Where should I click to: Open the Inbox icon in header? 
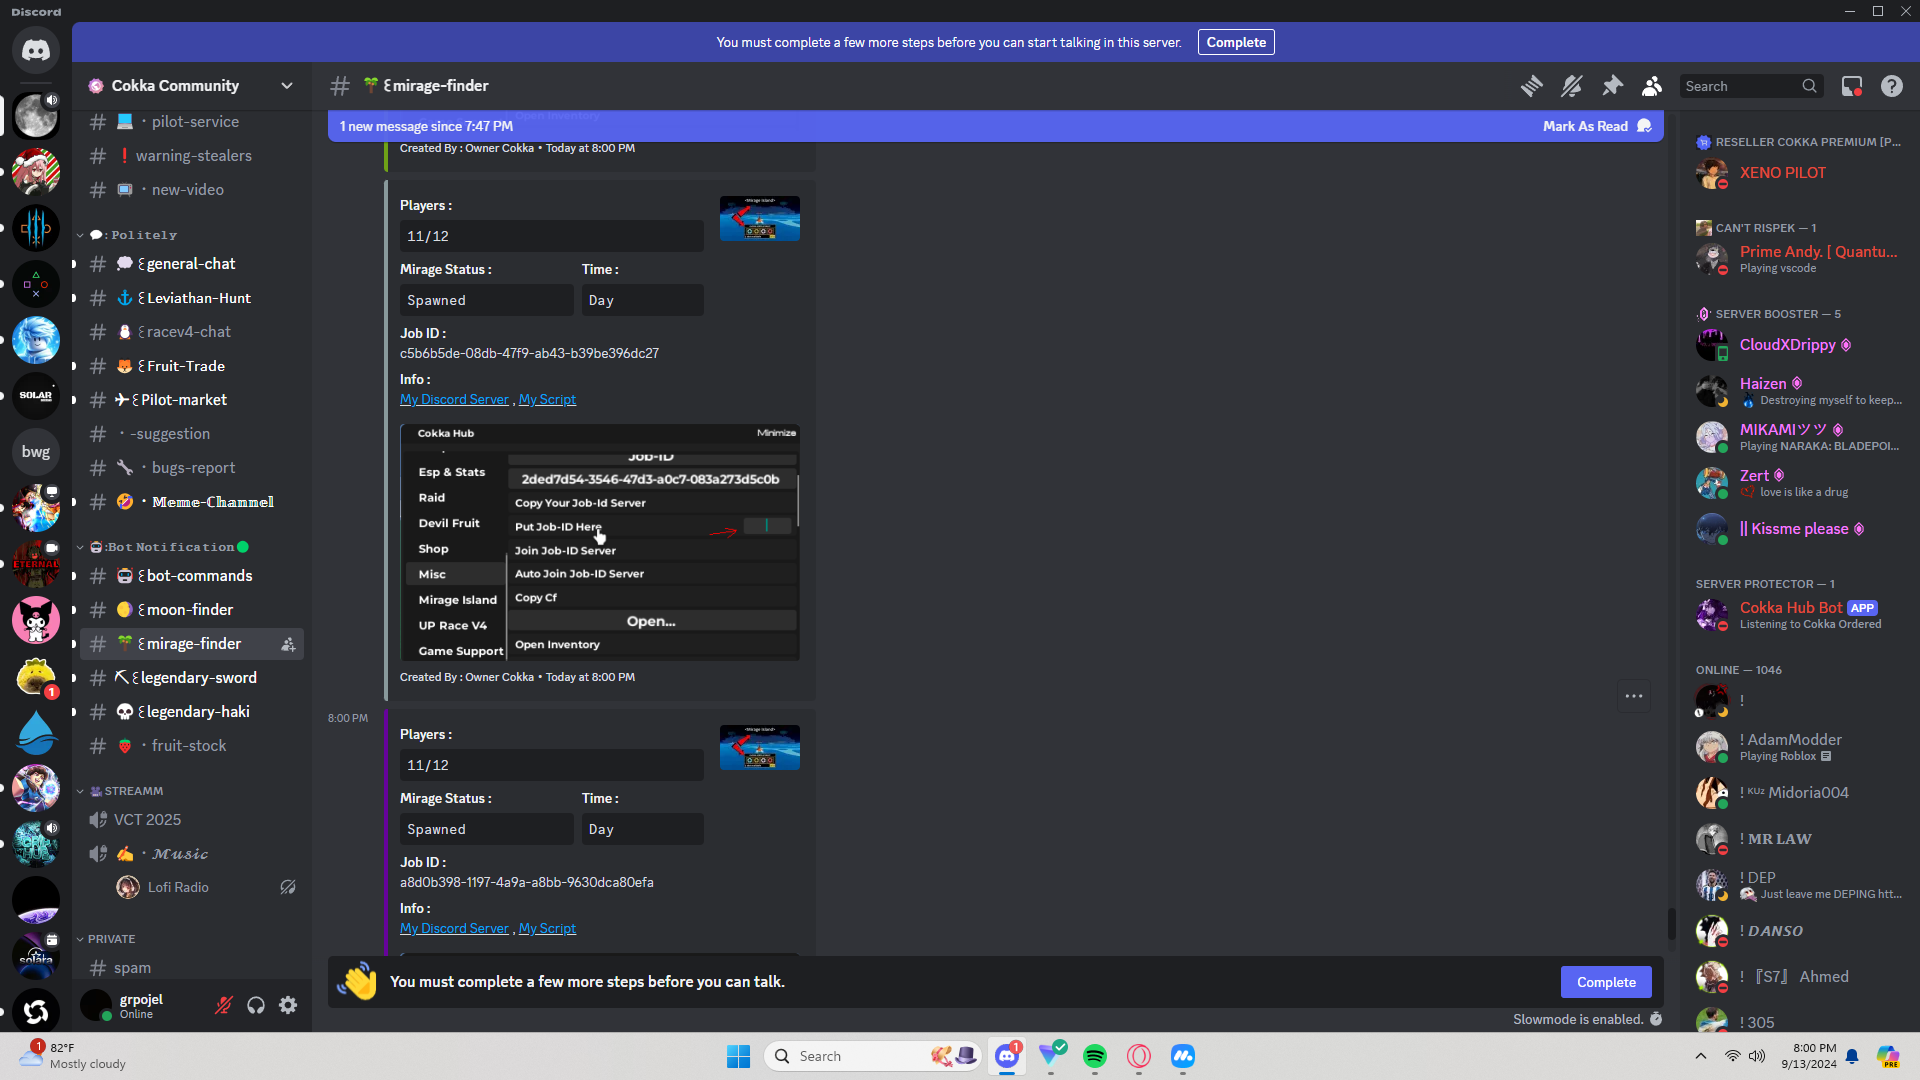pos(1852,86)
